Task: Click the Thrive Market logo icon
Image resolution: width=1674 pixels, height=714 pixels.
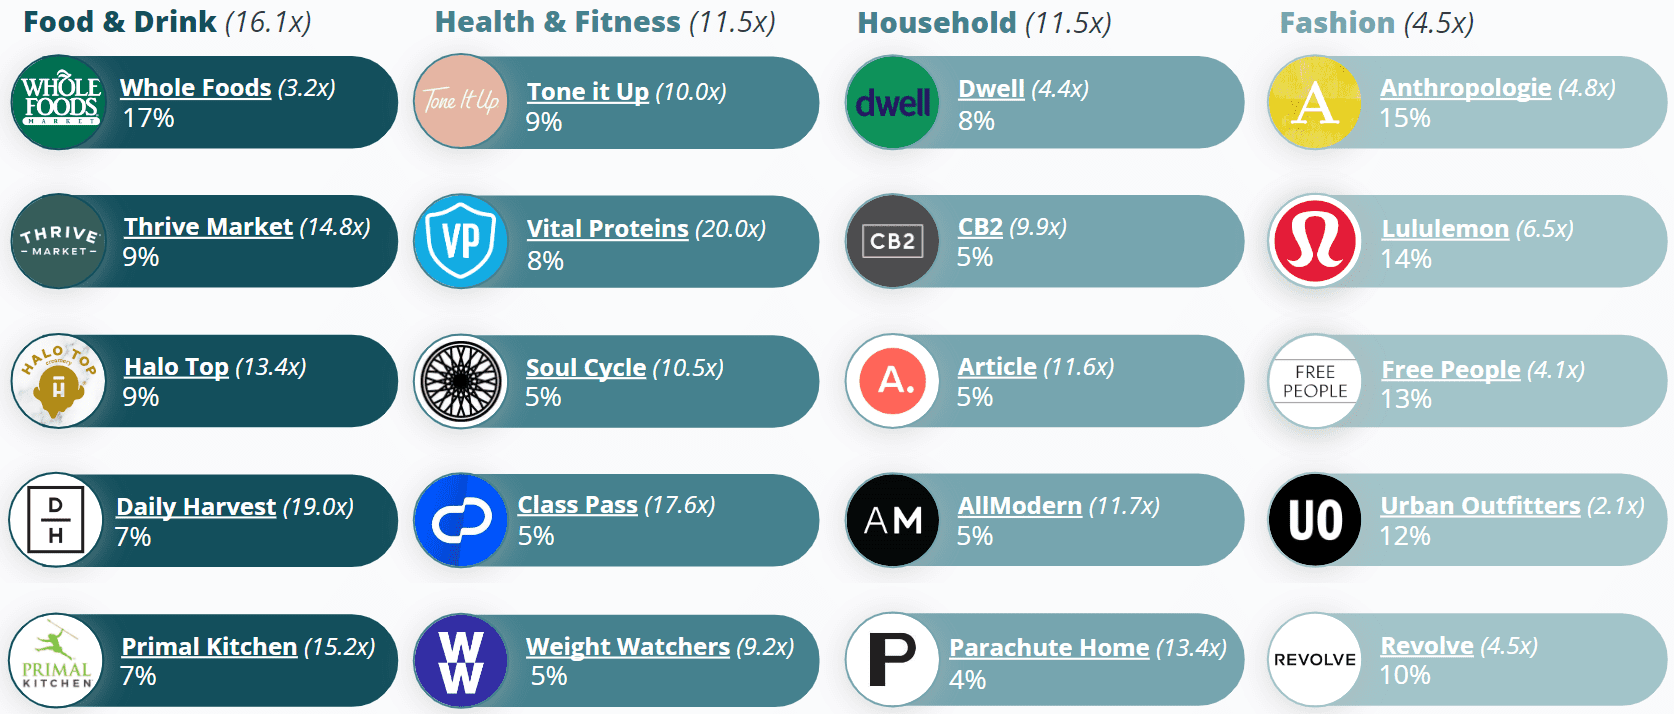Action: 60,241
